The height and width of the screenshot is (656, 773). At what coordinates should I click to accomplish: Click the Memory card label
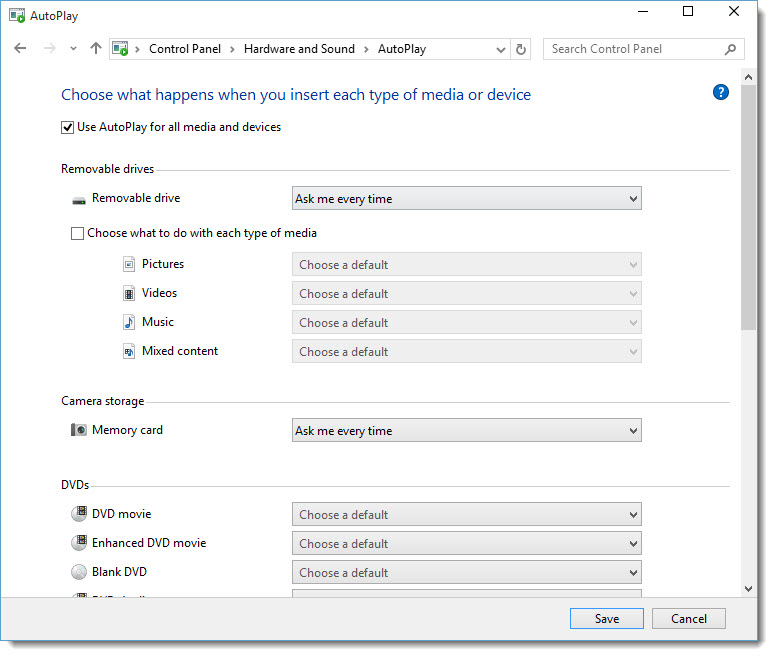click(127, 430)
